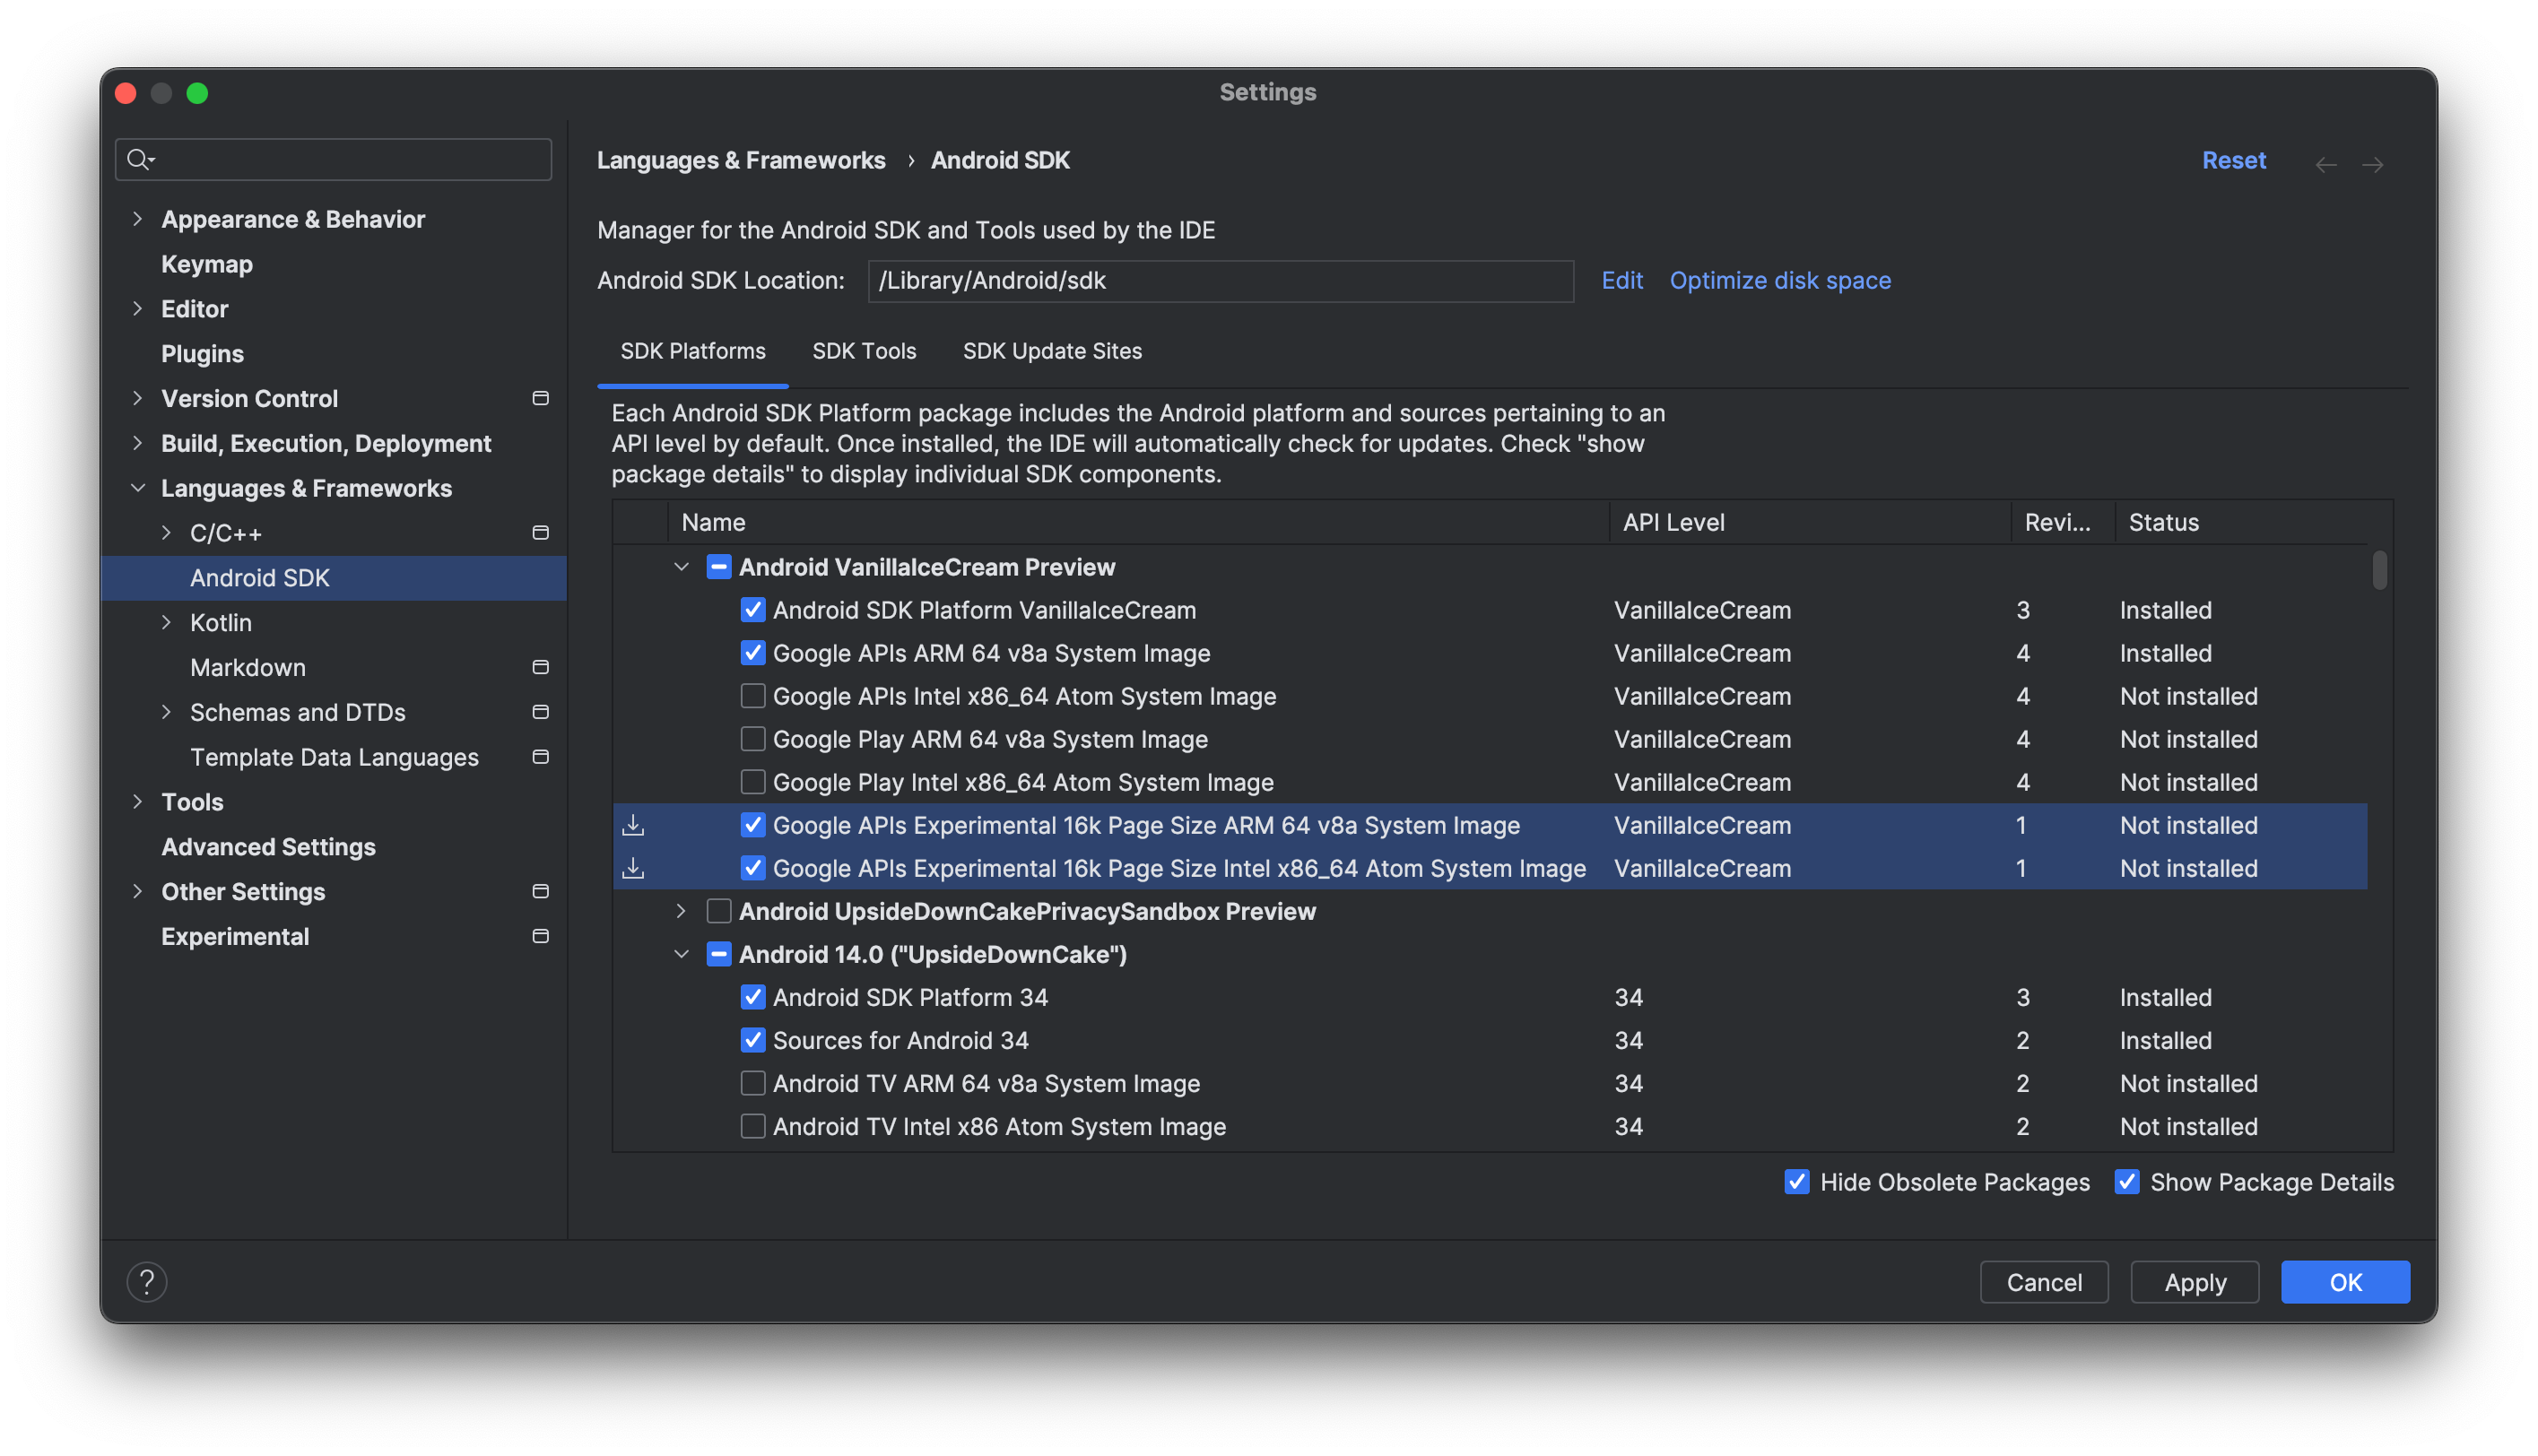Click Optimize disk space link
The width and height of the screenshot is (2538, 1456).
[x=1779, y=279]
